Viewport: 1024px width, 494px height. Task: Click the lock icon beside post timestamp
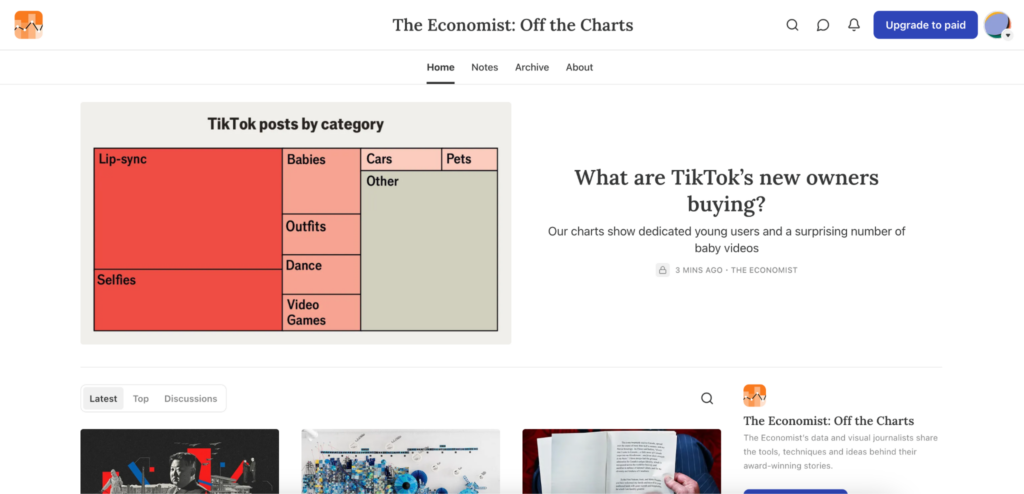click(662, 270)
